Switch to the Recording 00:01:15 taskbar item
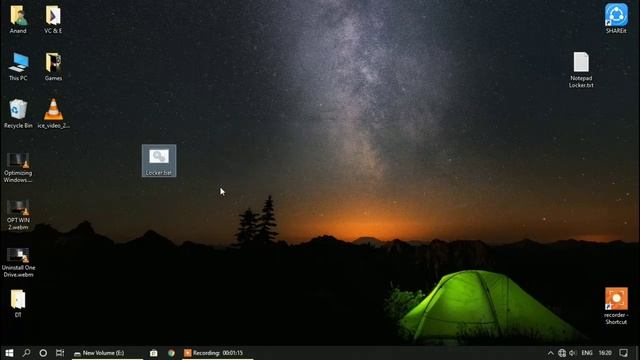 point(218,353)
